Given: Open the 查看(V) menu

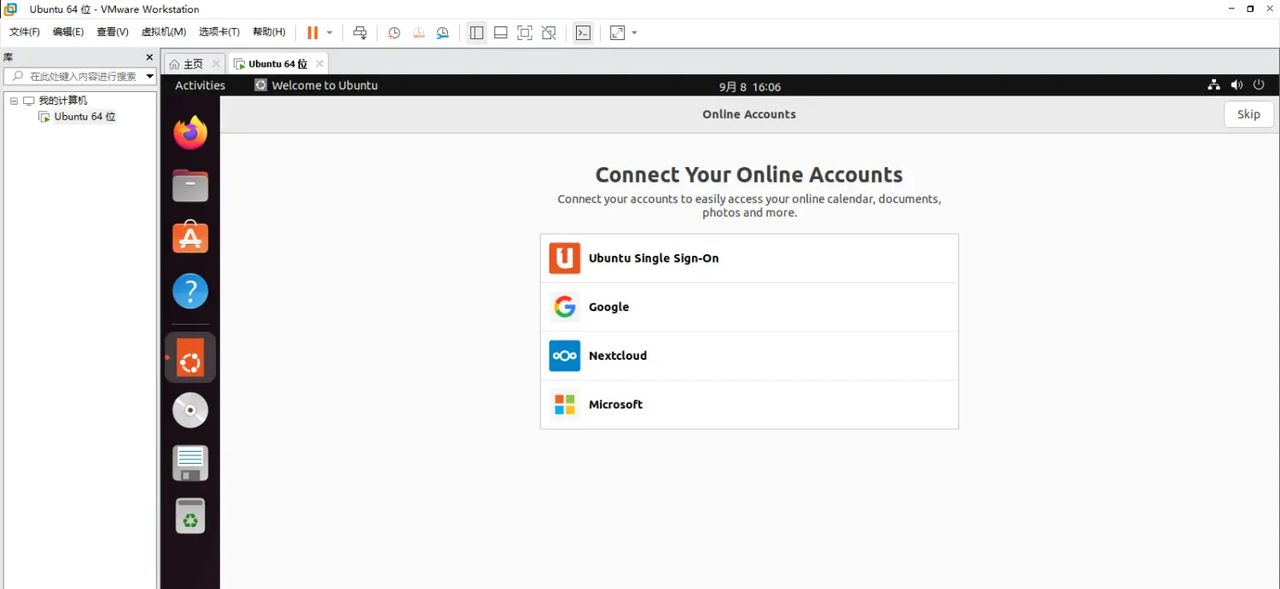Looking at the screenshot, I should (112, 32).
